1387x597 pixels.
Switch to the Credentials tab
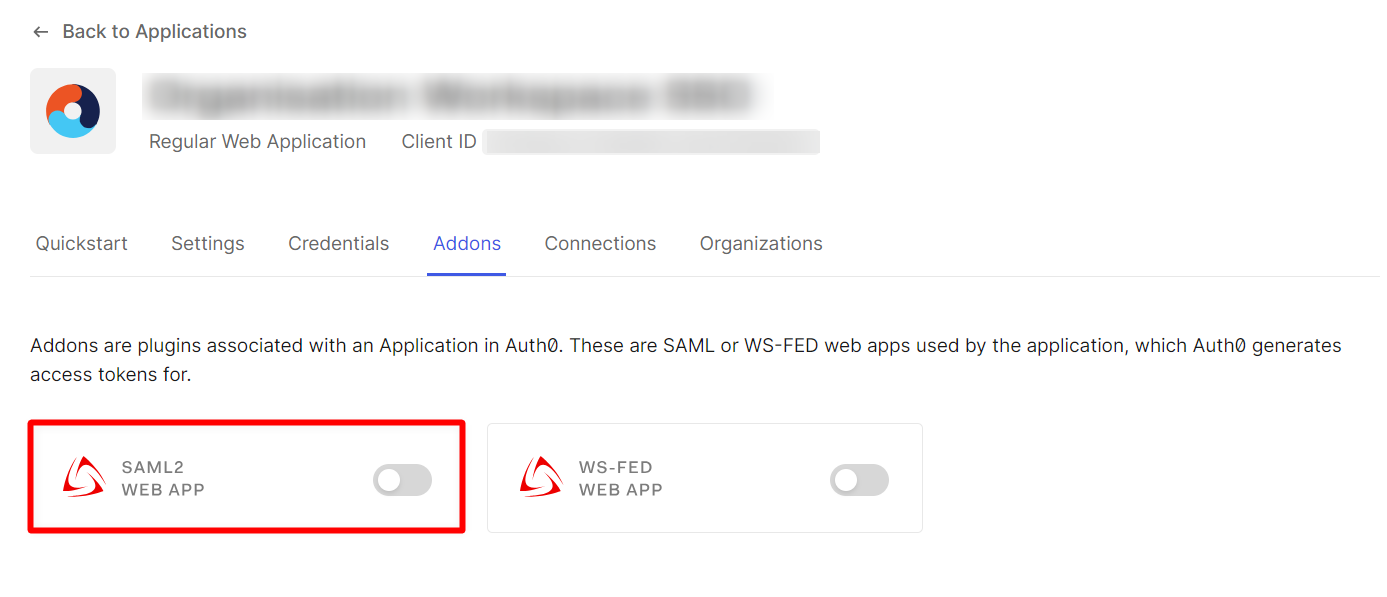tap(338, 243)
